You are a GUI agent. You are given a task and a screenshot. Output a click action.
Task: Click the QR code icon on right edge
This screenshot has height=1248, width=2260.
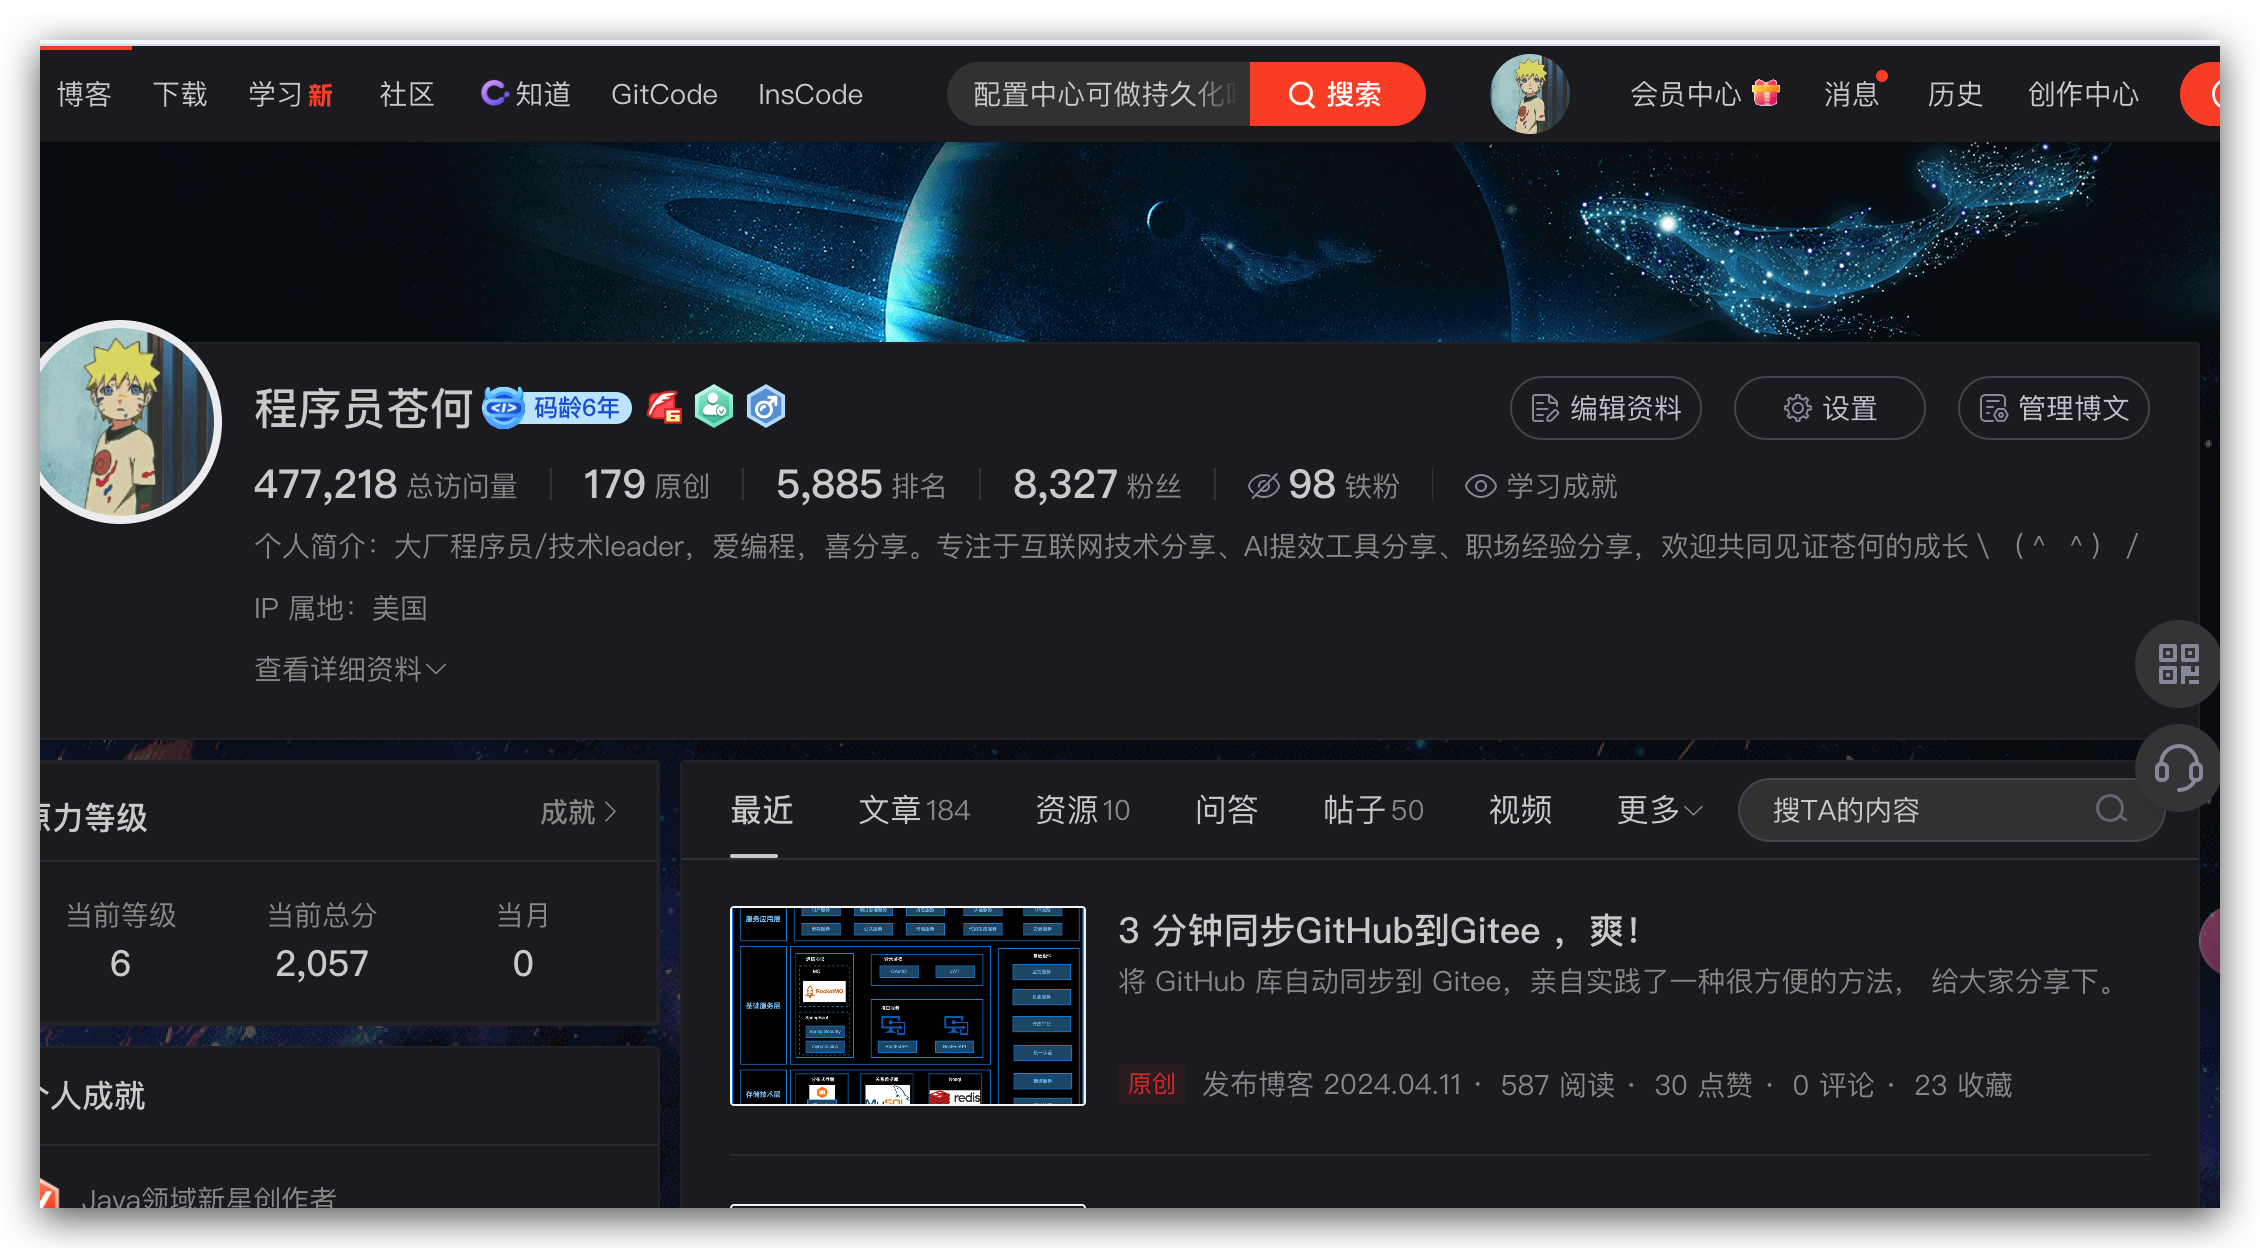pos(2177,663)
